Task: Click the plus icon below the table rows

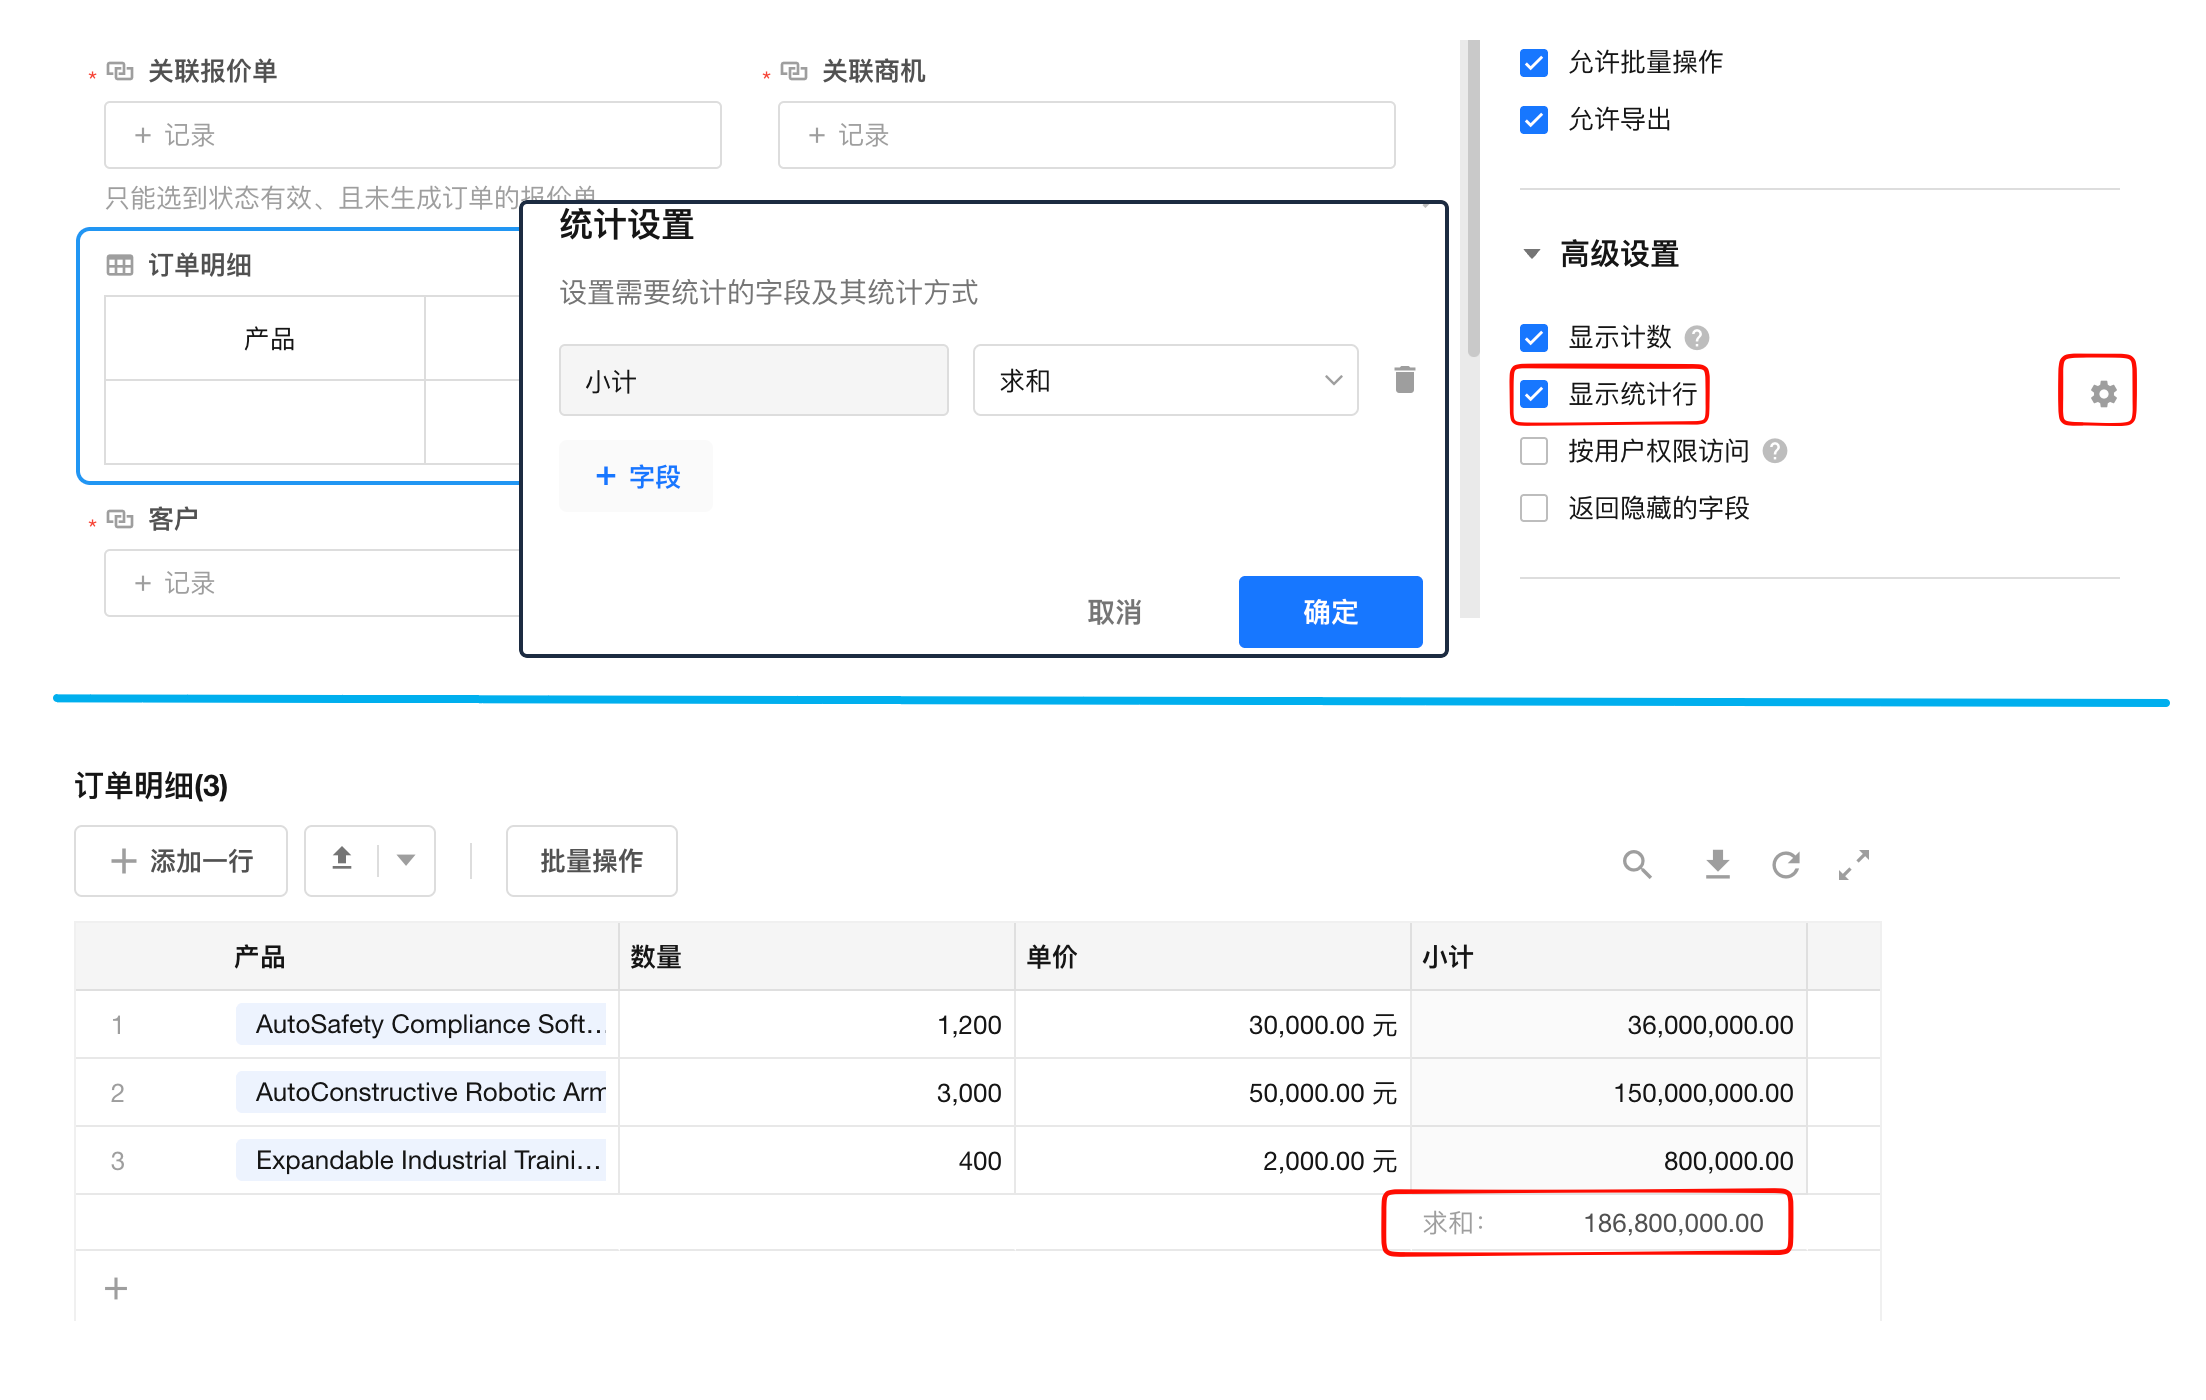Action: [116, 1288]
